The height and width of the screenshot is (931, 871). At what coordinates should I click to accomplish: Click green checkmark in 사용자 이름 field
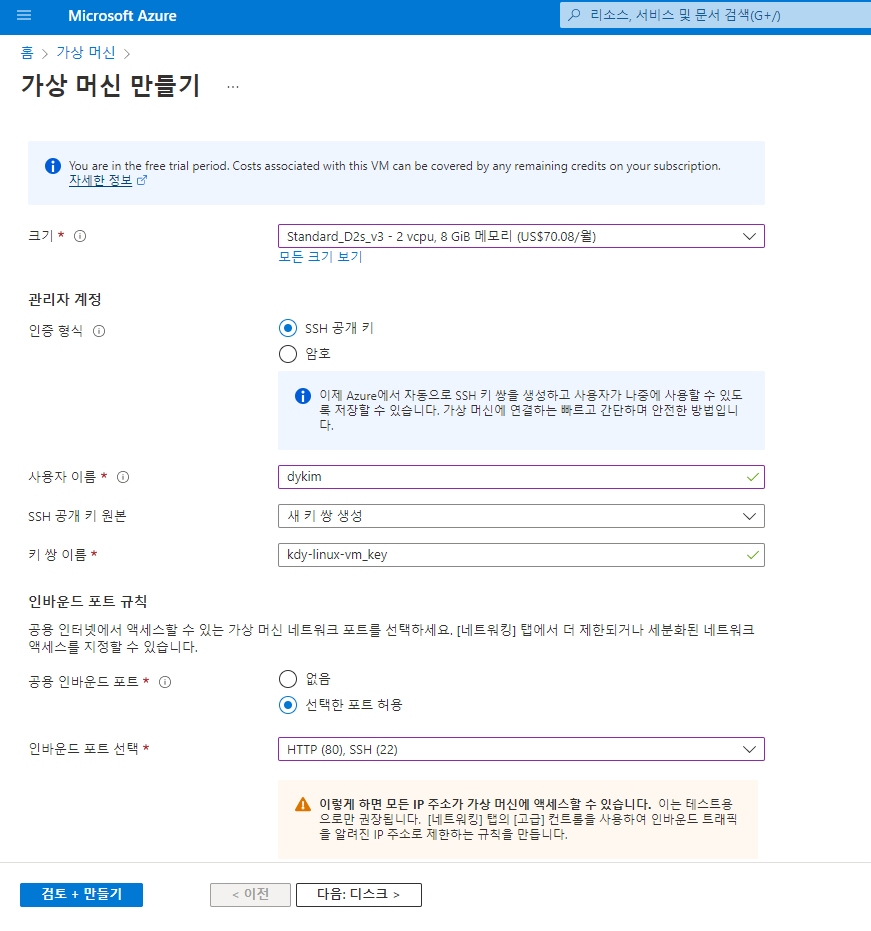tap(752, 477)
